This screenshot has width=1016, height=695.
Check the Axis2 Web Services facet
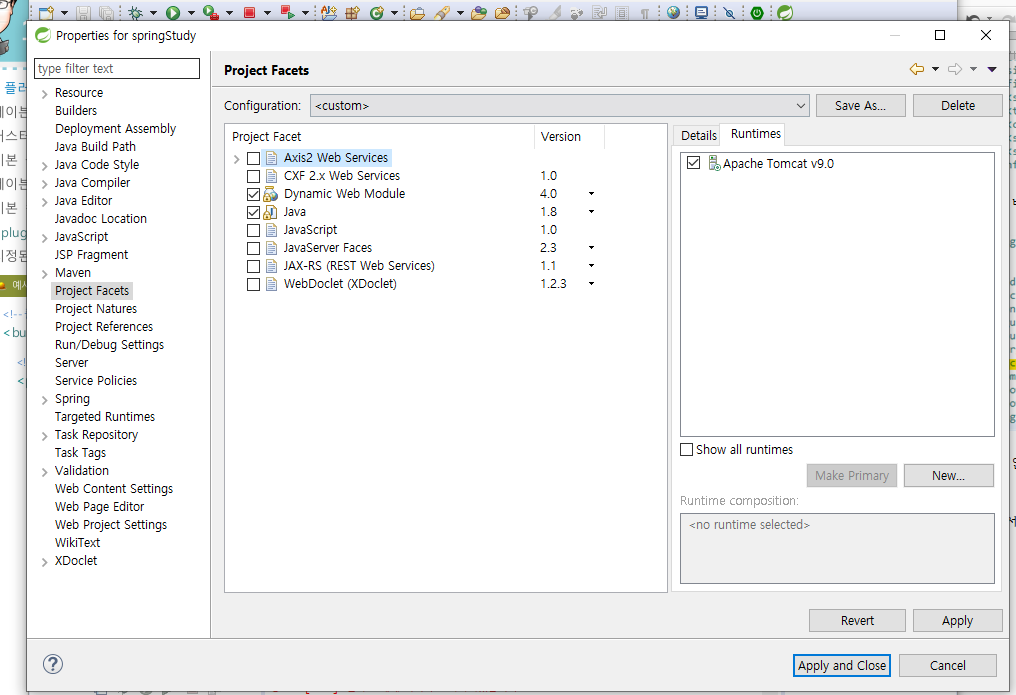253,158
